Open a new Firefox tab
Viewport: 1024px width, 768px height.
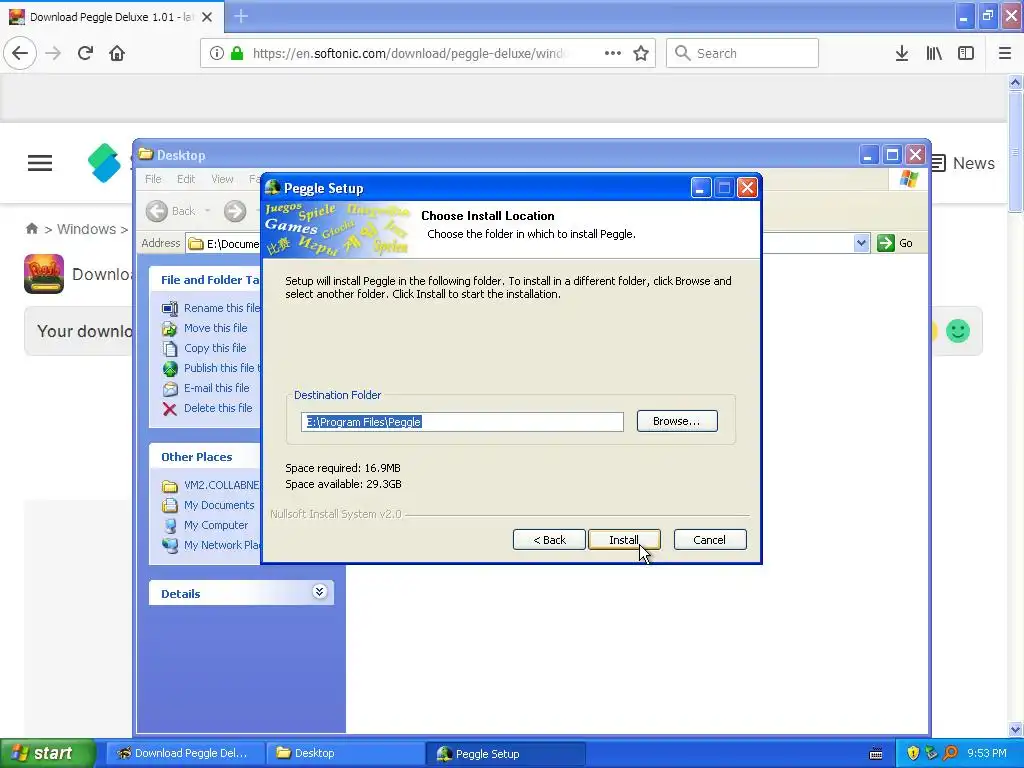pos(241,16)
